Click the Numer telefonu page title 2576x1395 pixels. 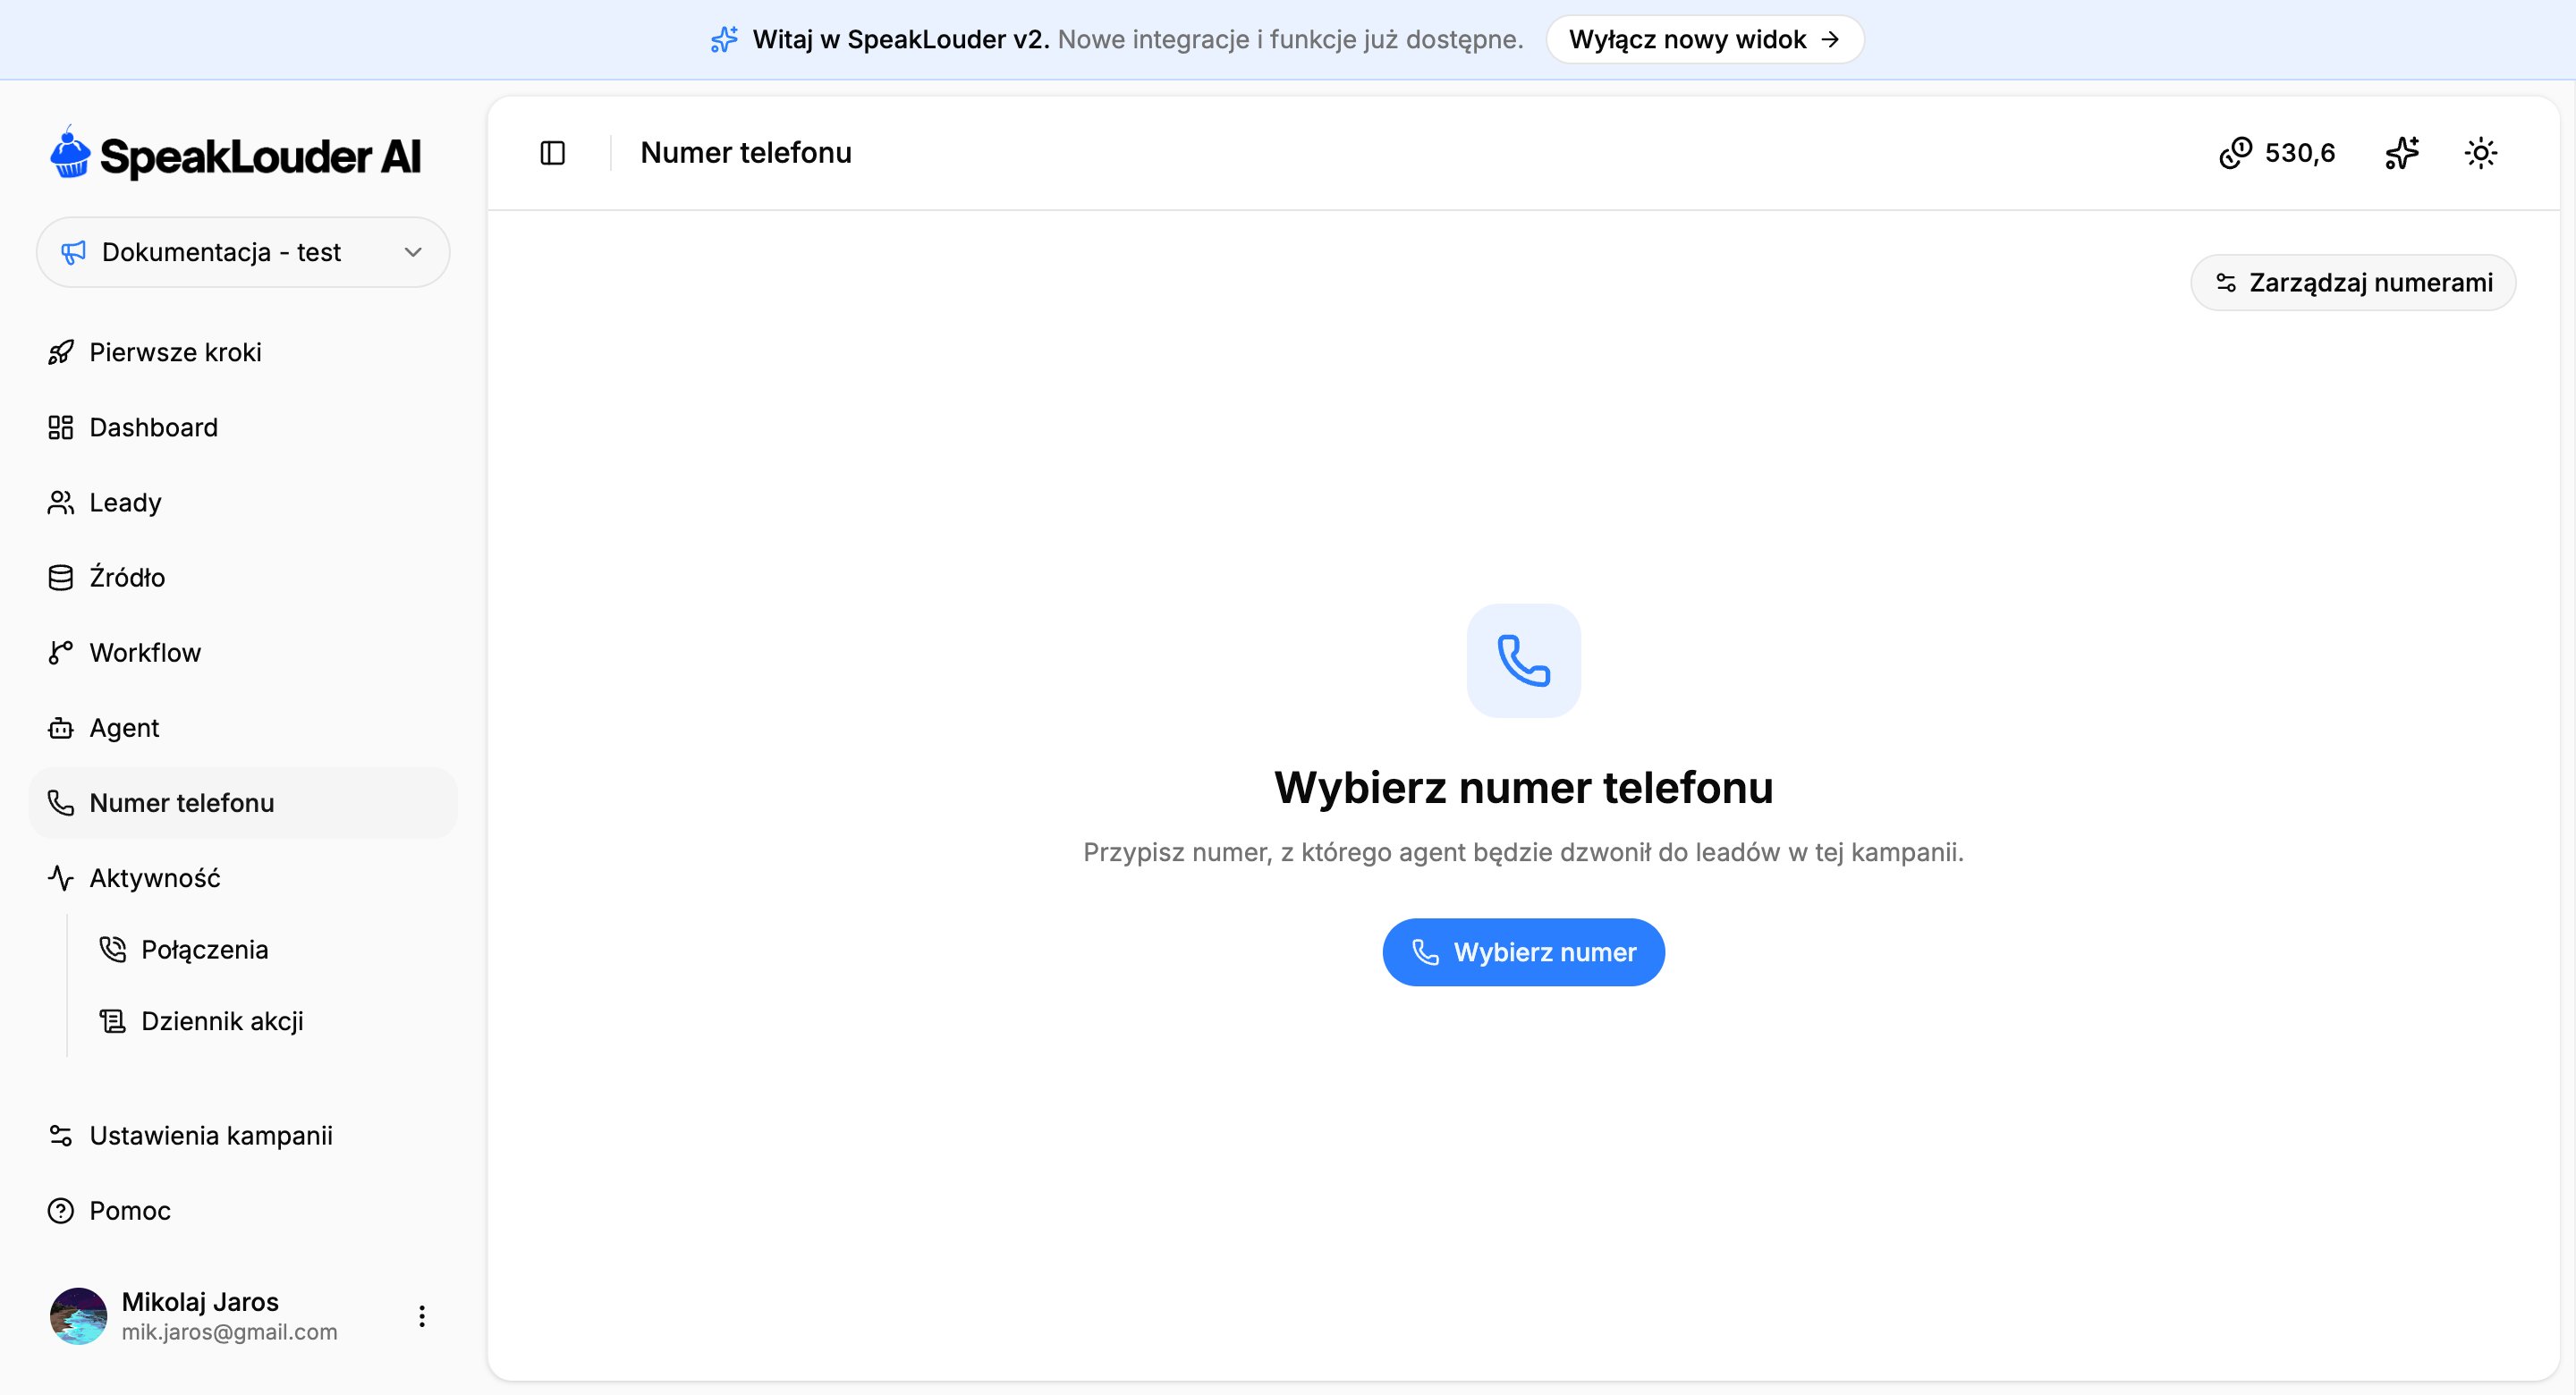pos(746,152)
